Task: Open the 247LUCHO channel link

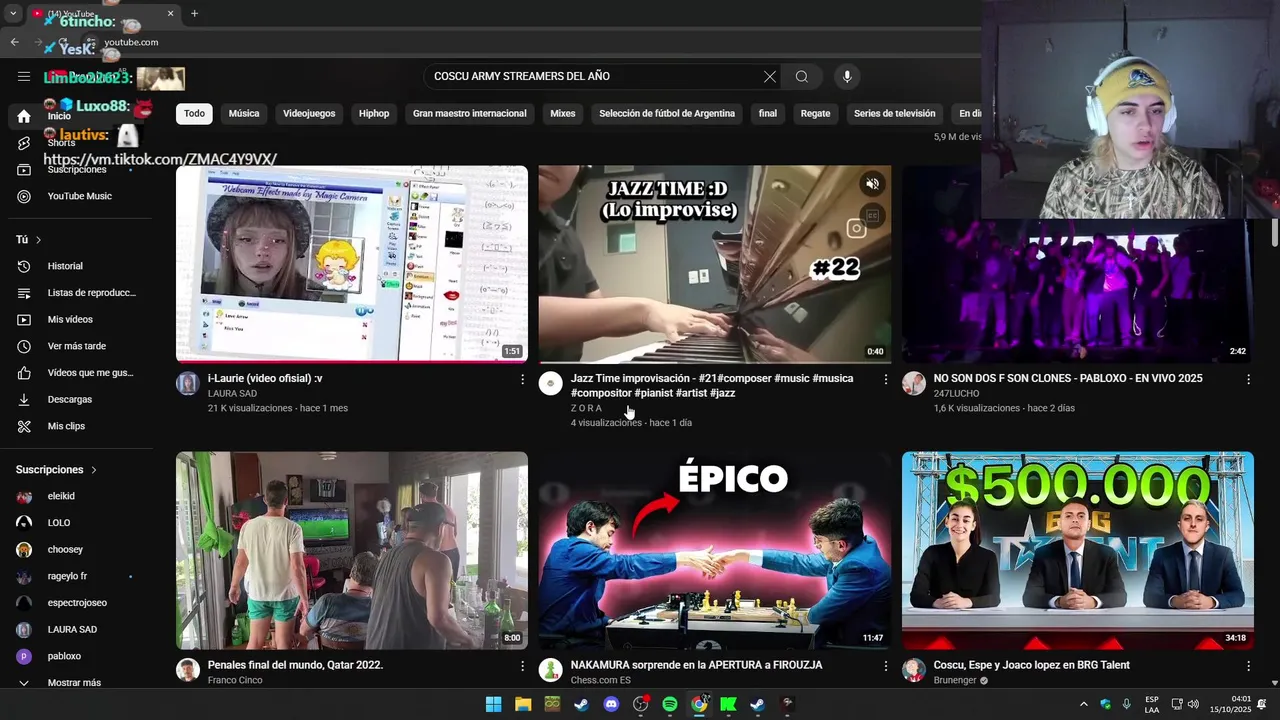Action: click(x=959, y=394)
